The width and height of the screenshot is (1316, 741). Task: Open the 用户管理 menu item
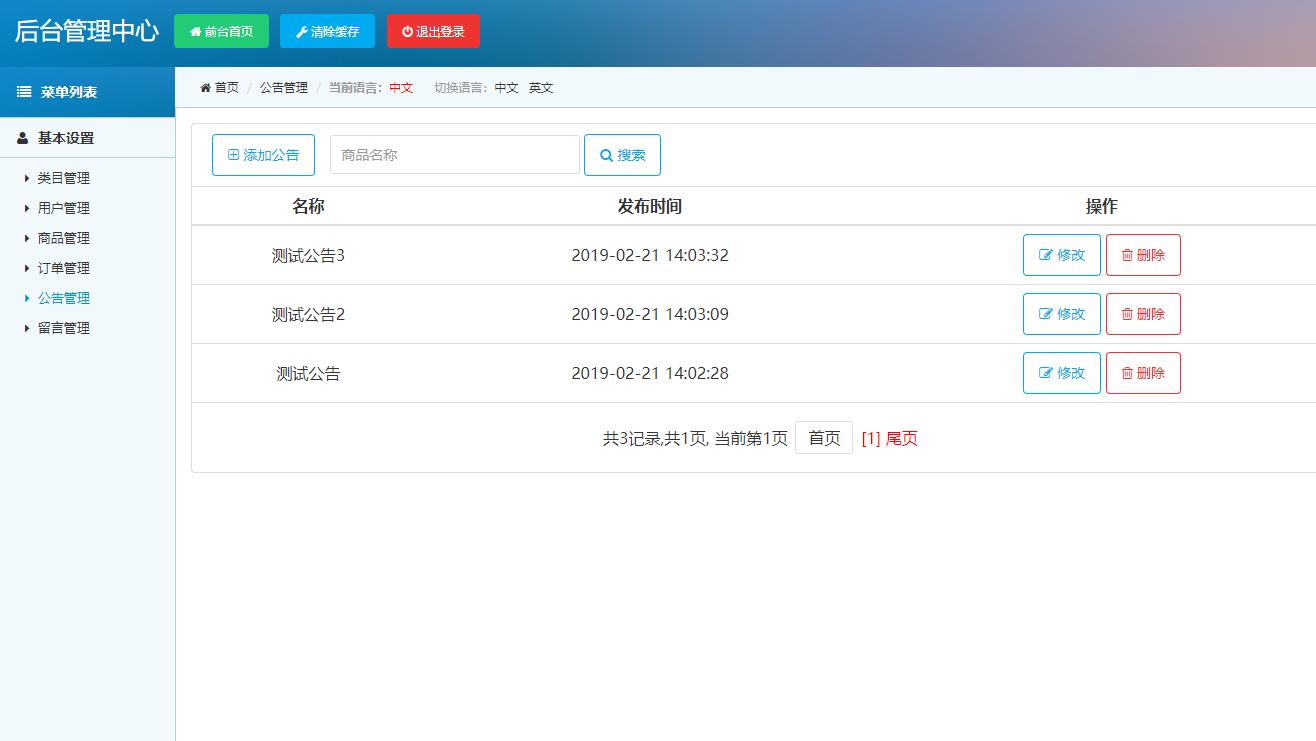pyautogui.click(x=64, y=208)
